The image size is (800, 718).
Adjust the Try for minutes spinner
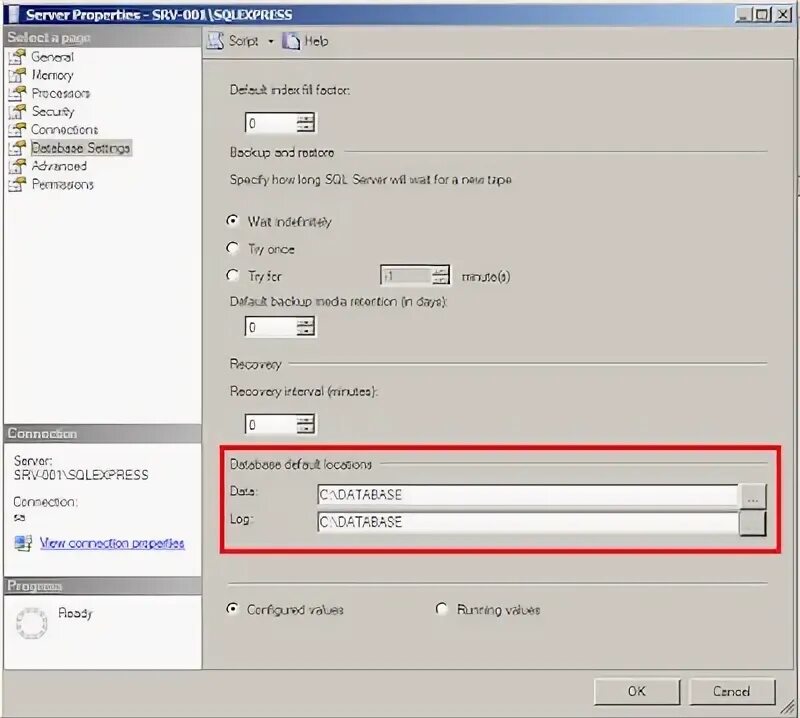click(x=440, y=276)
